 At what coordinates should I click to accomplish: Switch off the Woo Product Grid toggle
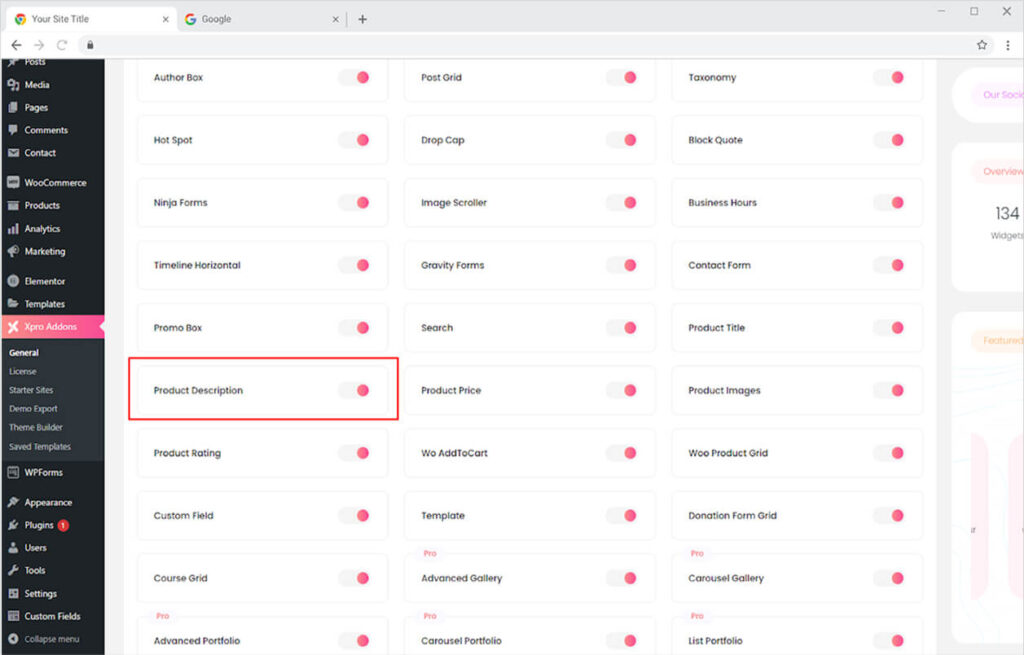(x=888, y=453)
